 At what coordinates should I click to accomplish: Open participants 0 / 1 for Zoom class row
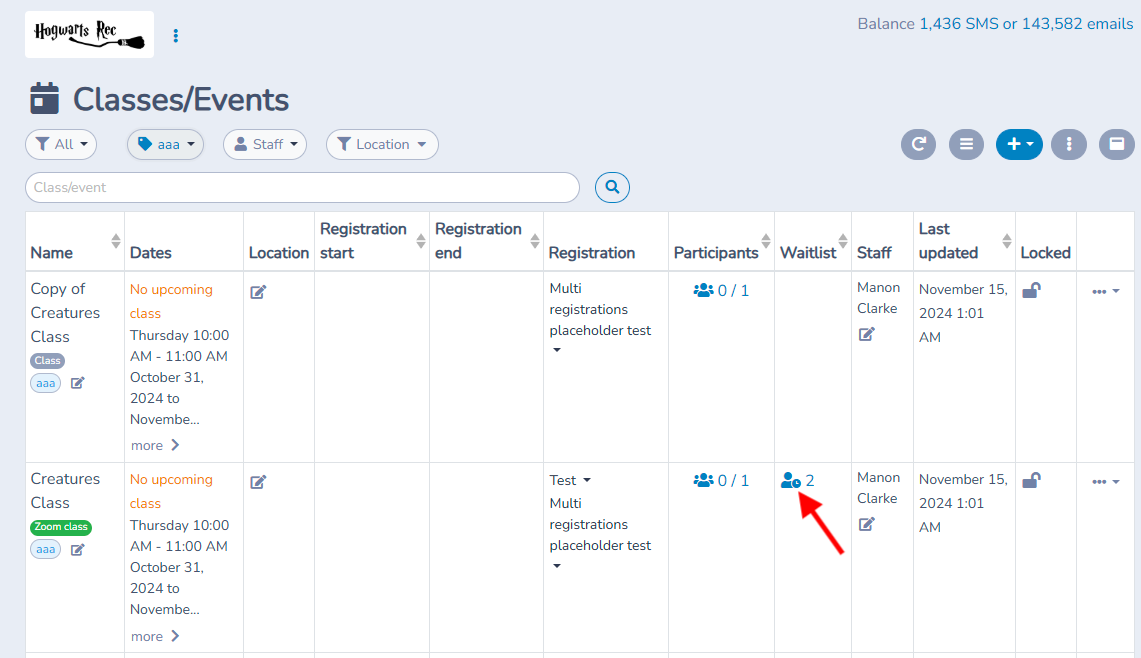721,480
